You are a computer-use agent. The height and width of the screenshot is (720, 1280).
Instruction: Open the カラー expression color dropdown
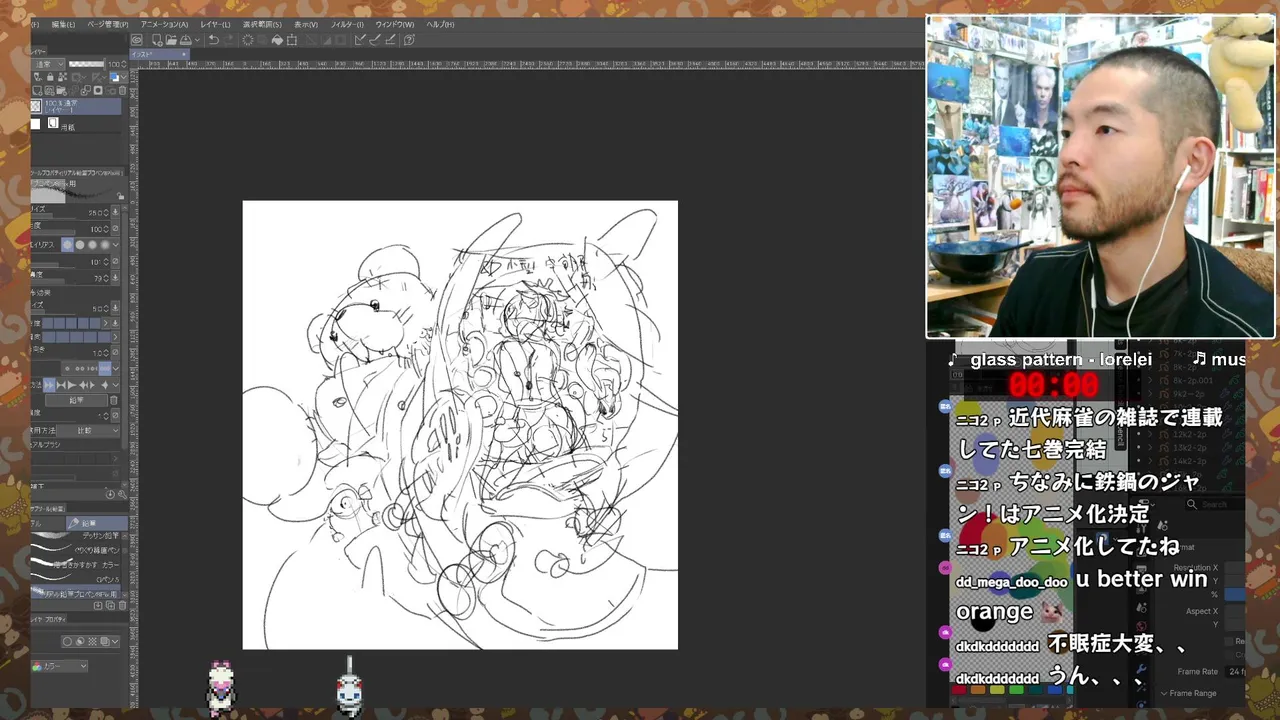point(60,666)
